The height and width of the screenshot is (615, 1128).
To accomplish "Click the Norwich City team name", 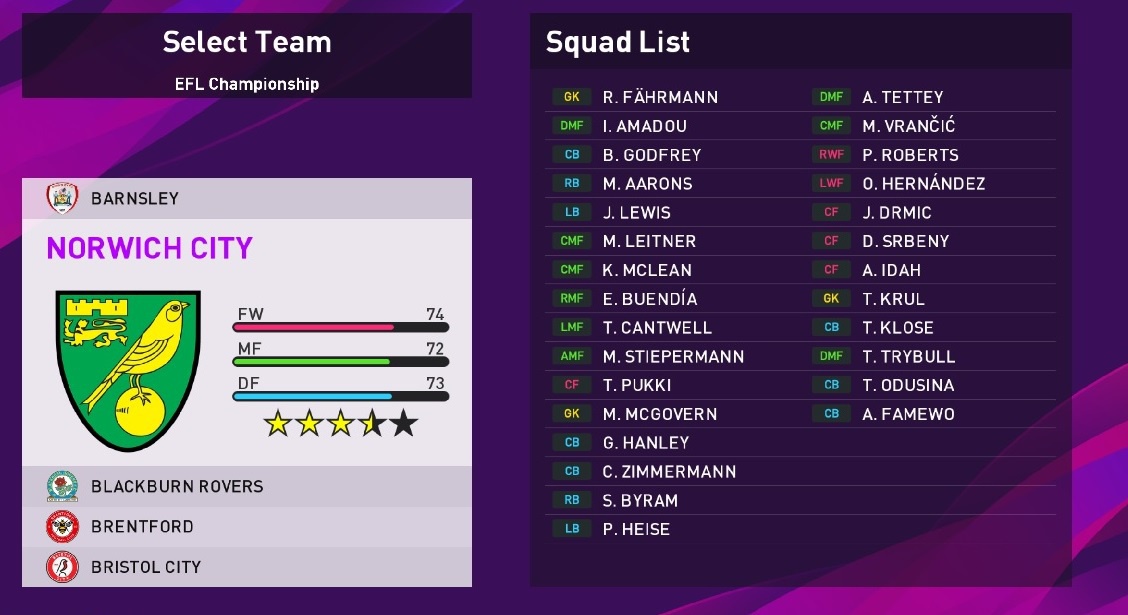I will click(150, 248).
